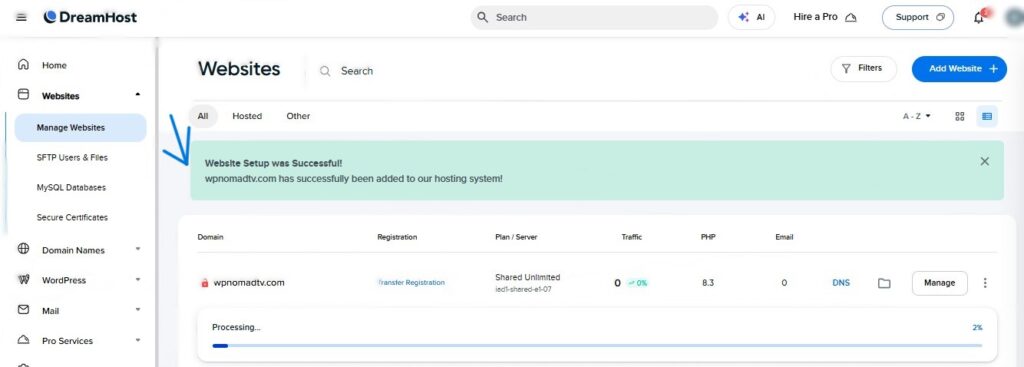Open the A-Z sort dropdown
This screenshot has height=367, width=1024.
pos(917,116)
